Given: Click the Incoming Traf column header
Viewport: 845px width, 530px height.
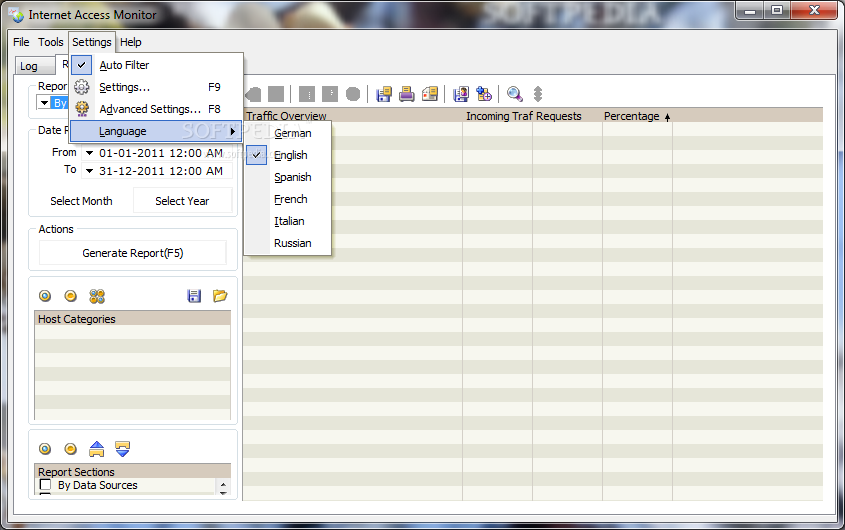Looking at the screenshot, I should click(x=499, y=116).
